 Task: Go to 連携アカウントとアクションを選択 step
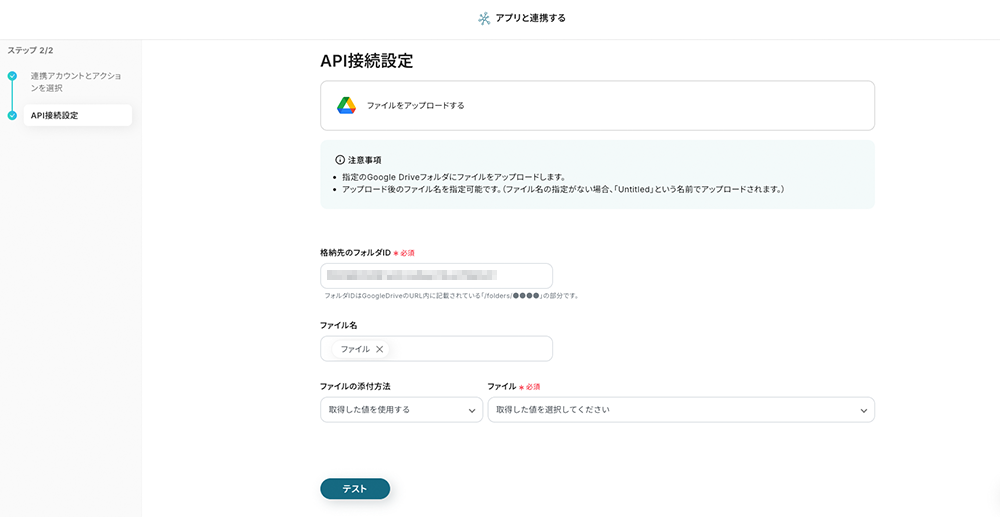pos(76,82)
